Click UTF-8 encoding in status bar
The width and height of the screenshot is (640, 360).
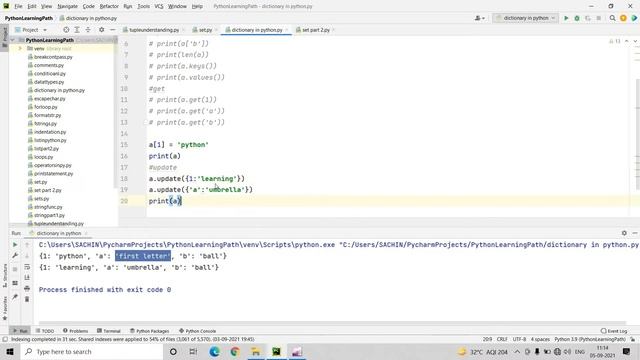tap(519, 339)
